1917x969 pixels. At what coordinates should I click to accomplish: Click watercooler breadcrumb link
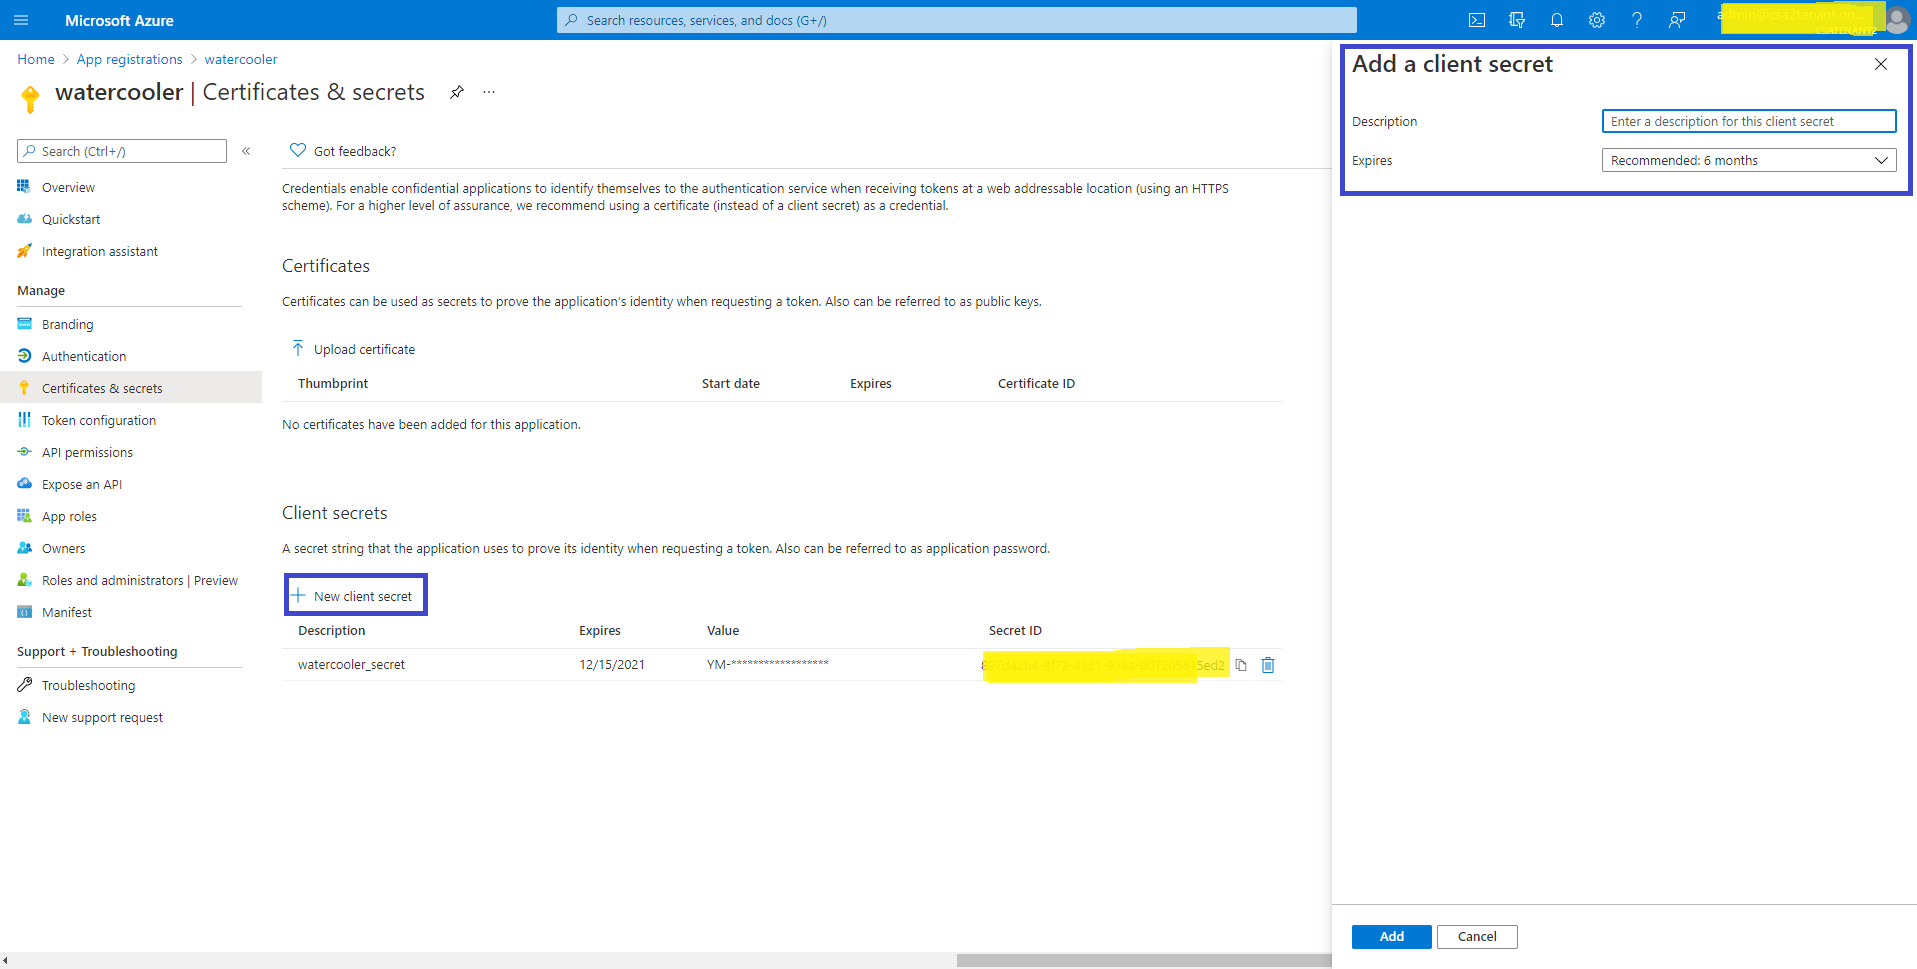(x=241, y=59)
